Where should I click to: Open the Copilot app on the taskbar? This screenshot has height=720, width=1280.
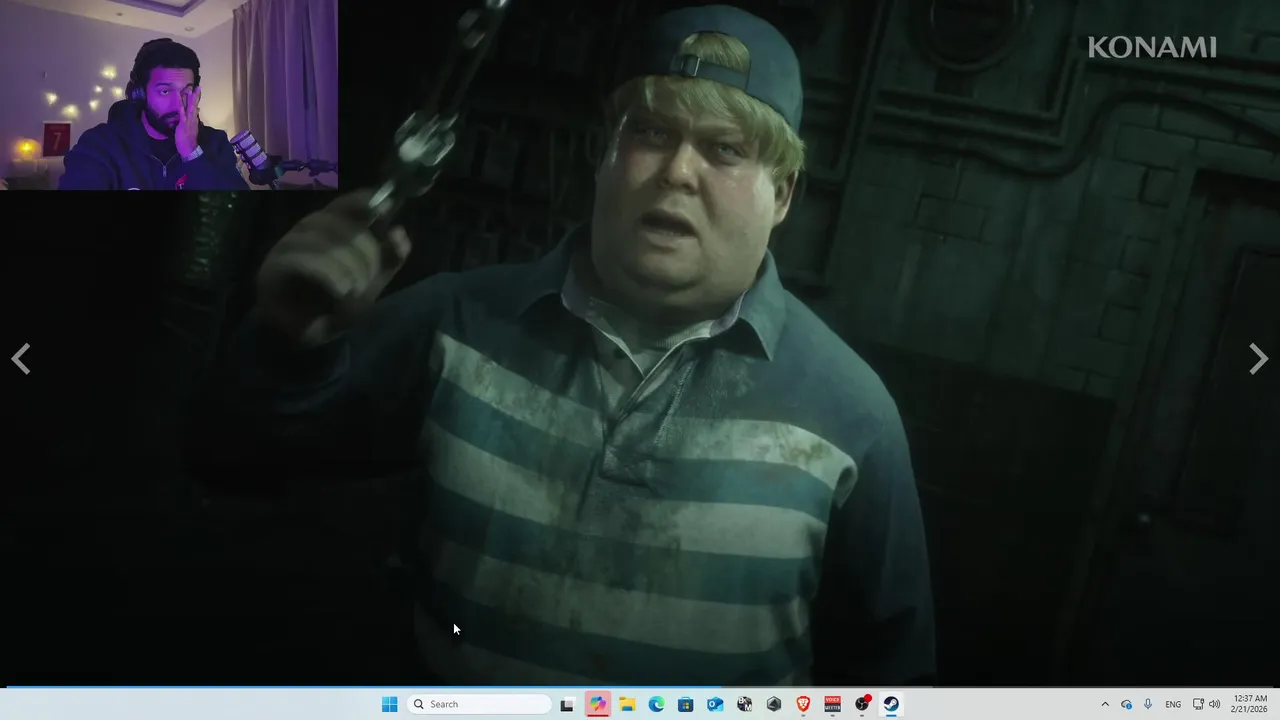click(x=597, y=704)
